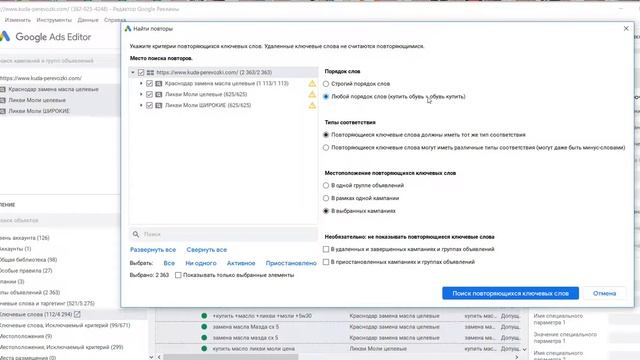Click warning triangle beside Ликви Моли ШИРОКИЕ

[x=312, y=105]
